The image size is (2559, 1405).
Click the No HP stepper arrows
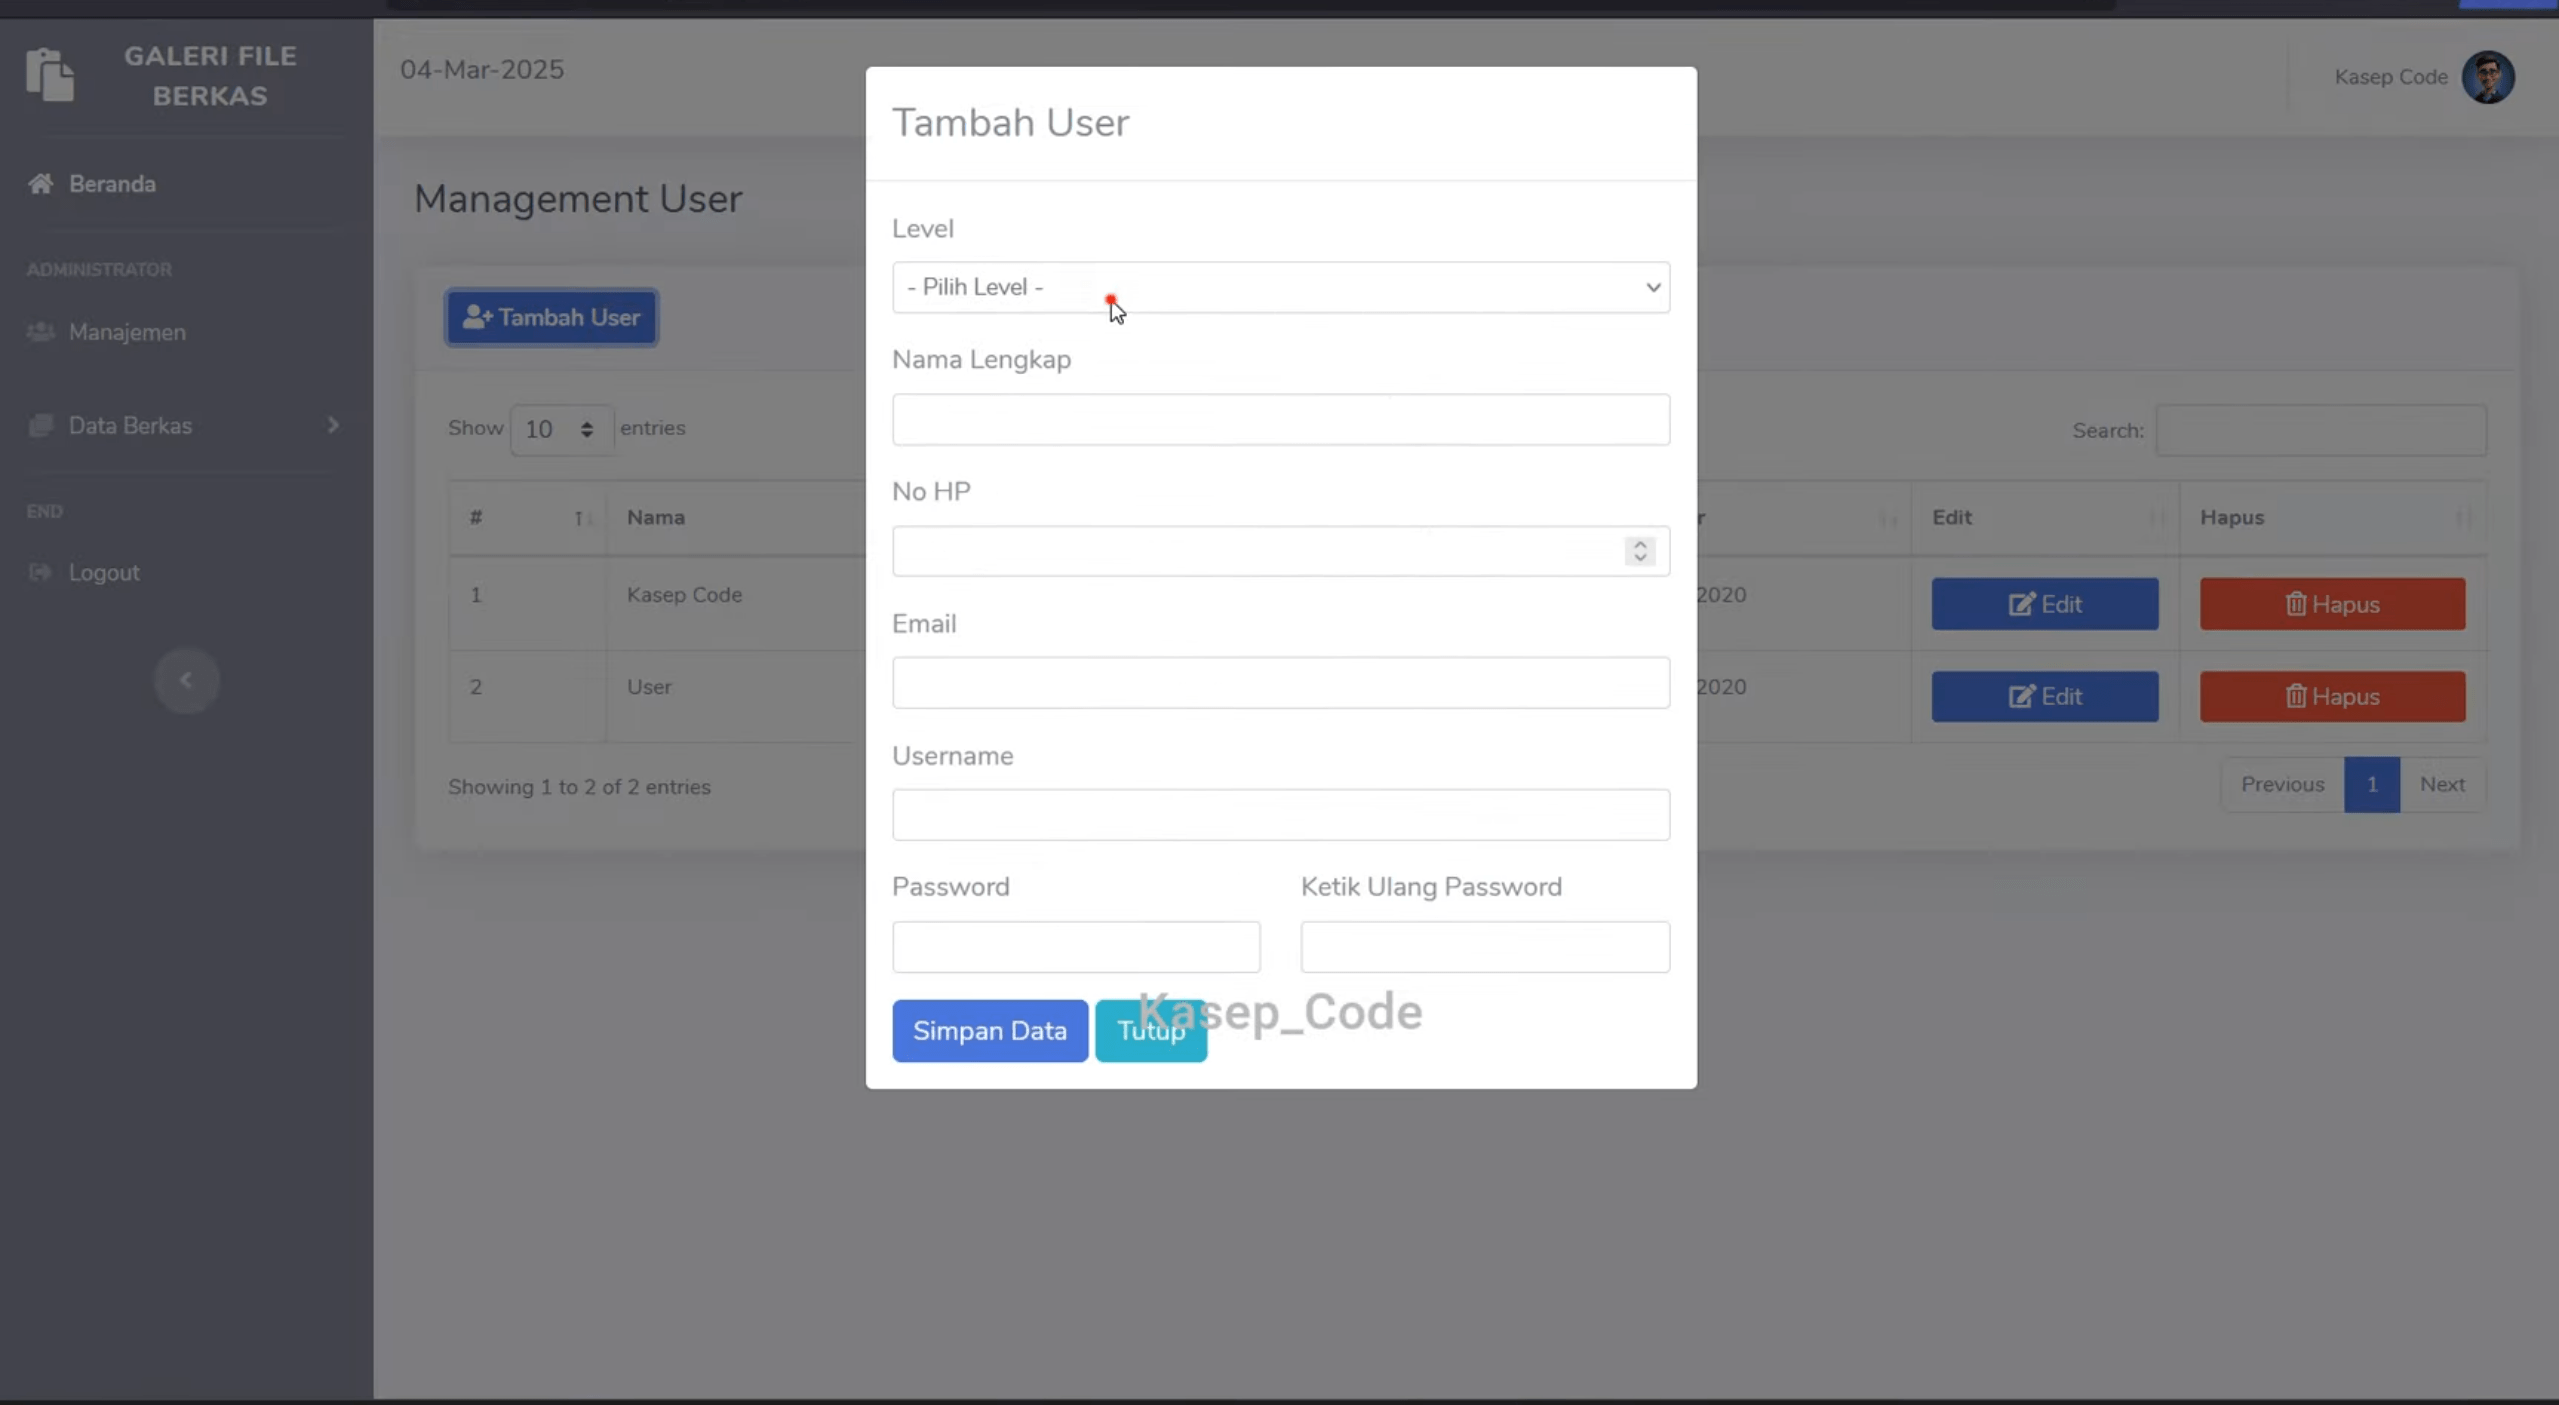click(1639, 551)
